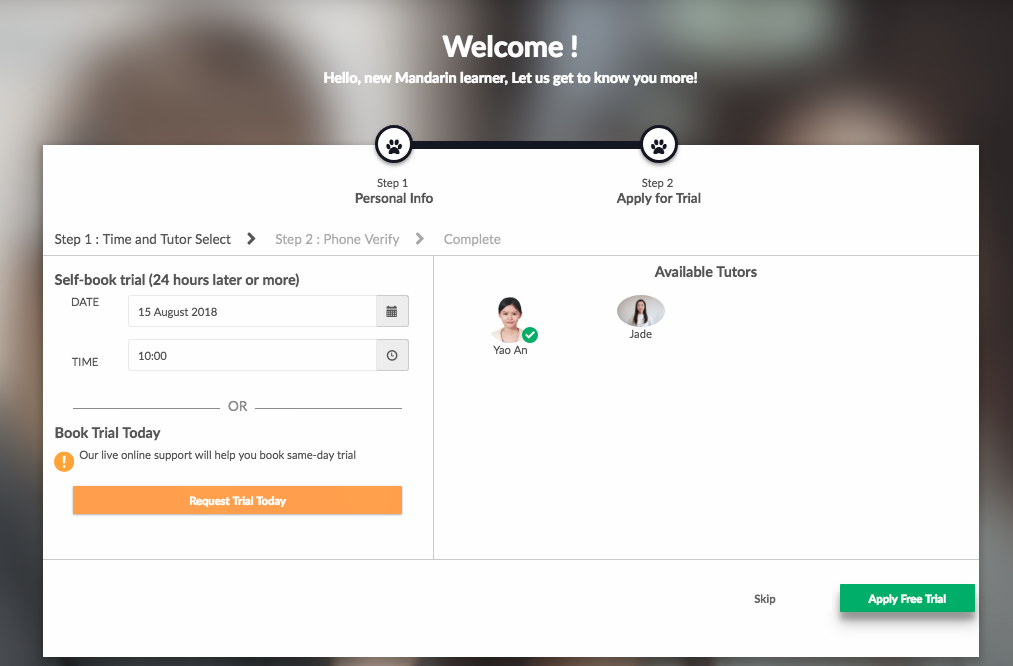Click the orange exclamation notice icon
This screenshot has width=1013, height=666.
coord(64,461)
